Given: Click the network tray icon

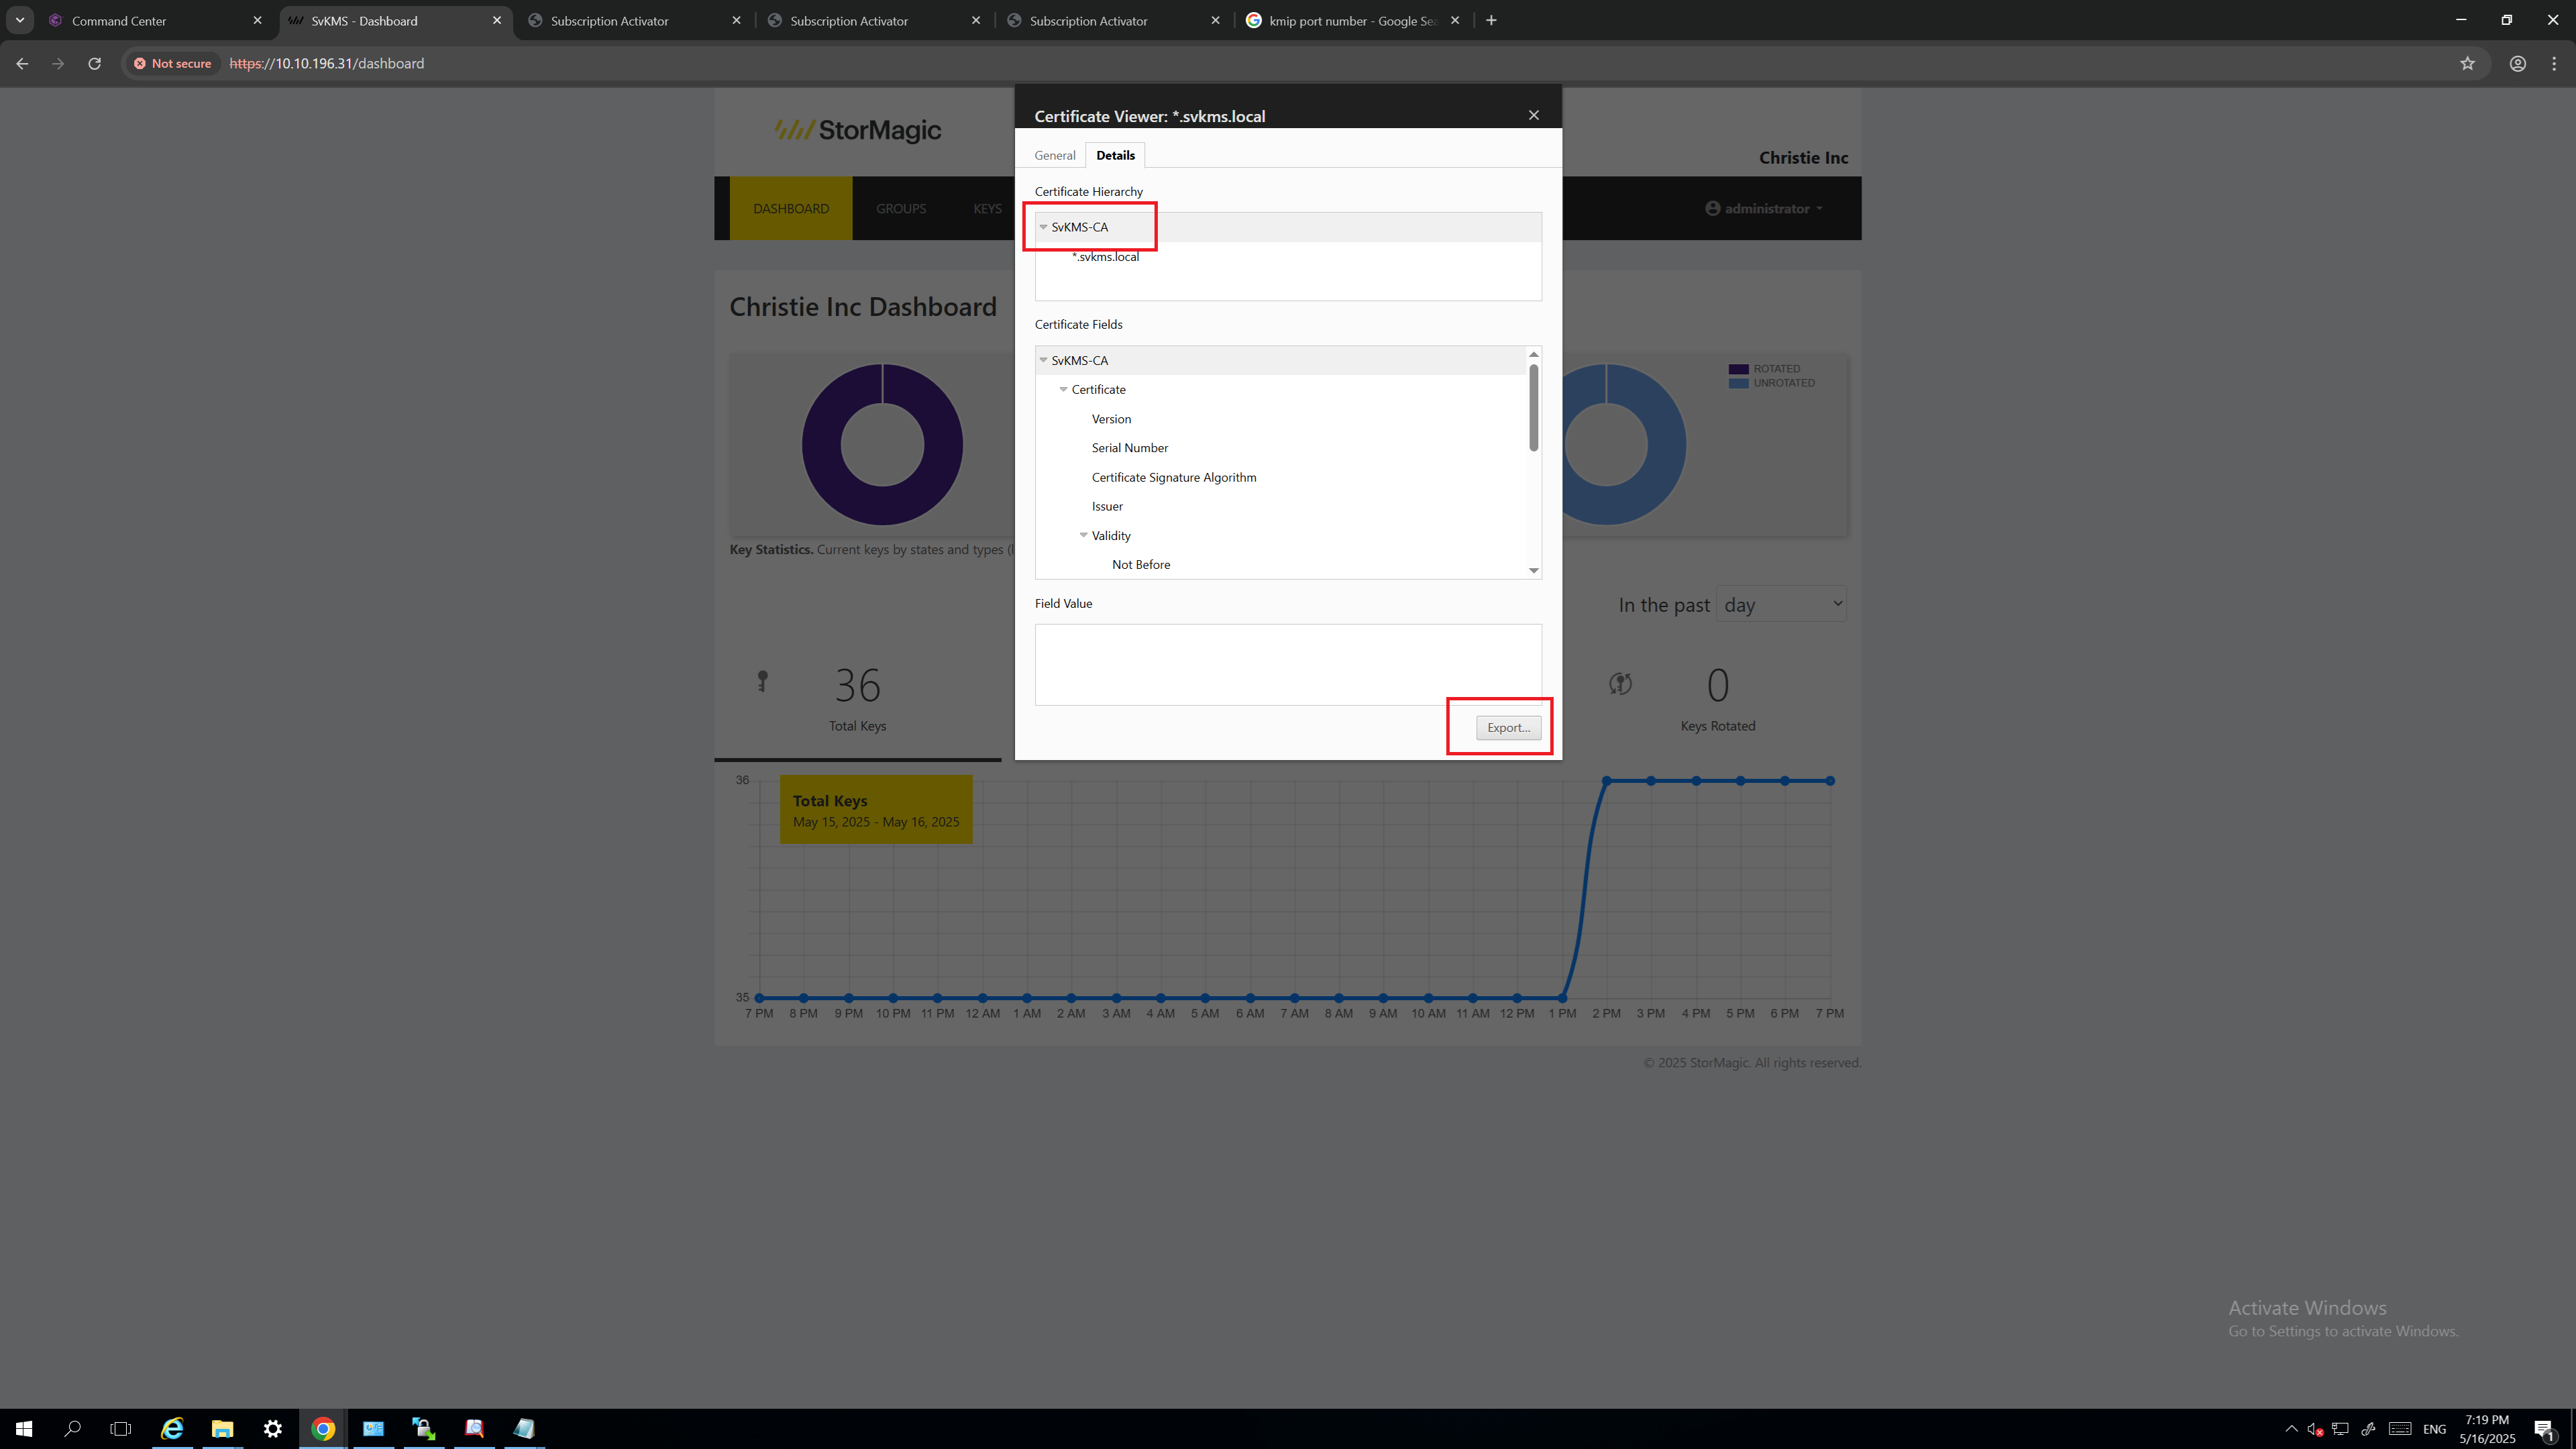Looking at the screenshot, I should click(x=2340, y=1428).
